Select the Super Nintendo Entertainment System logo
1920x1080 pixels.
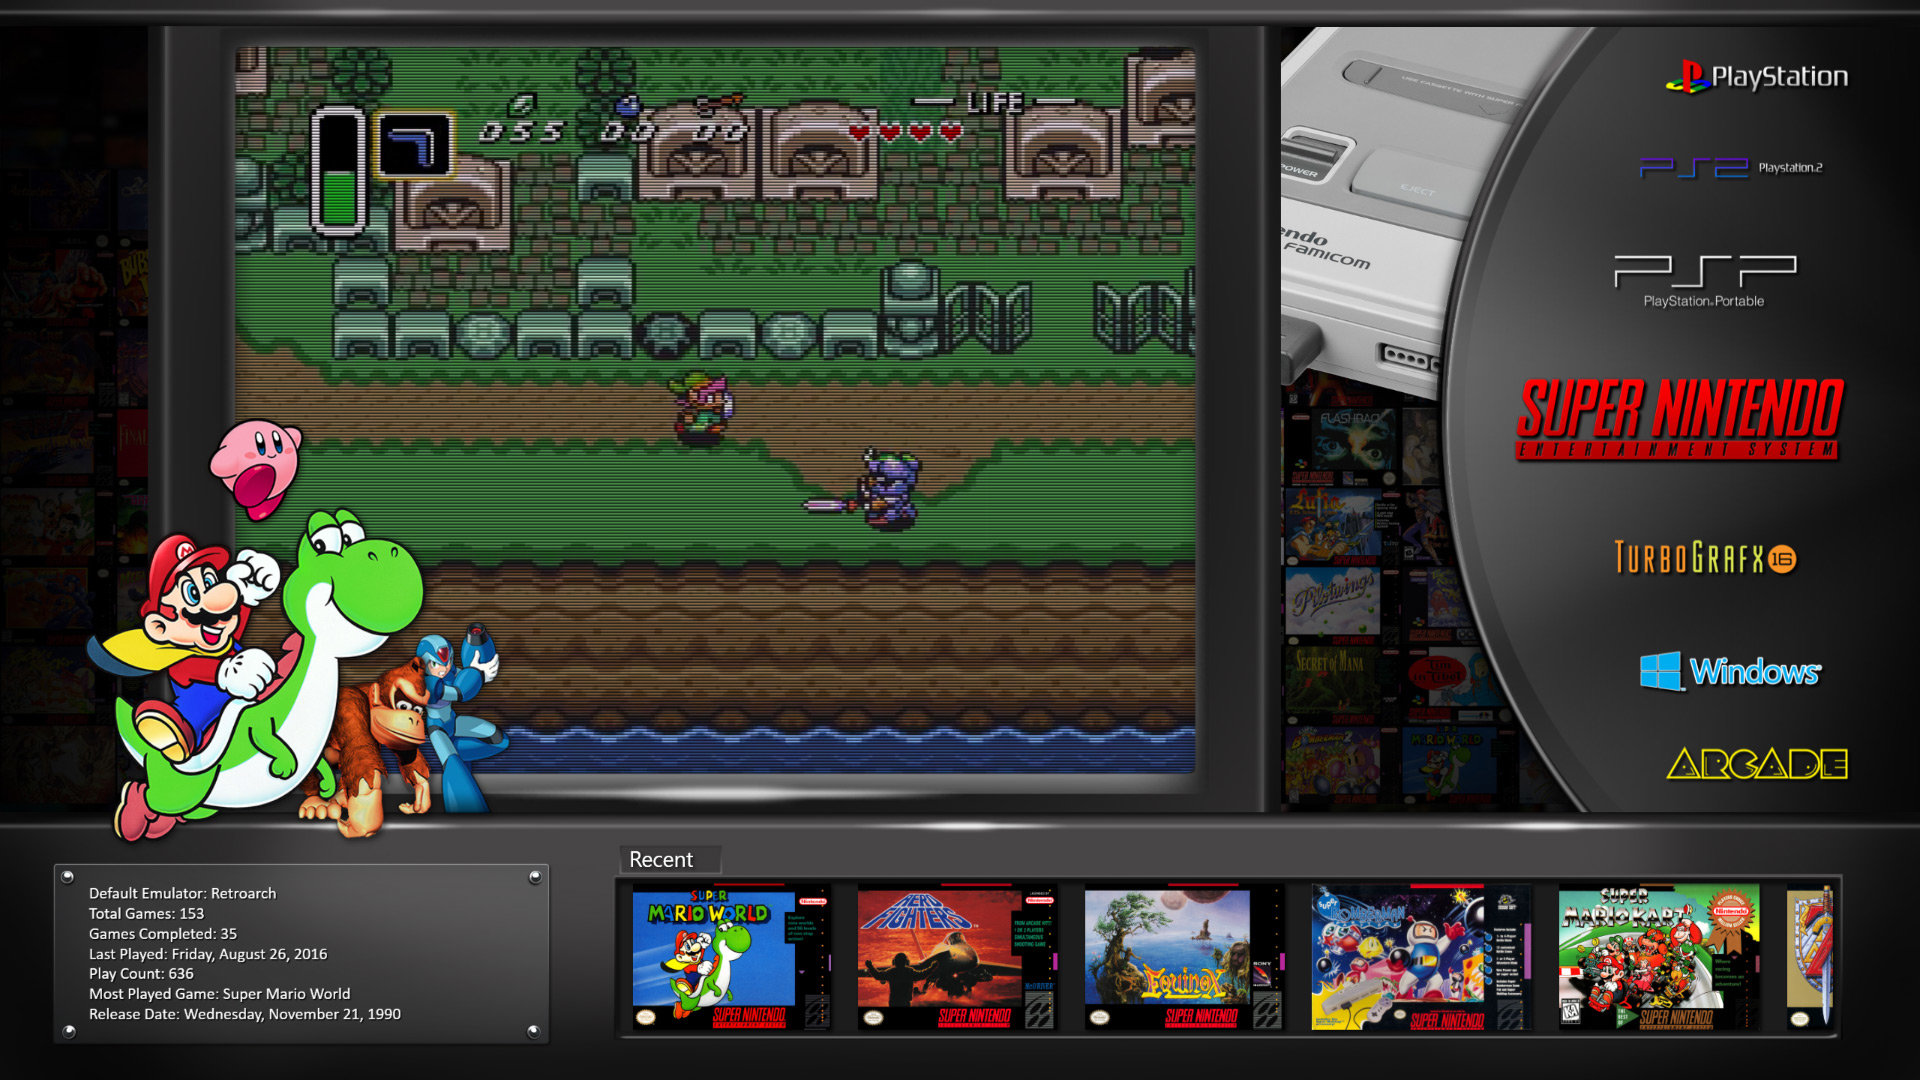point(1679,419)
